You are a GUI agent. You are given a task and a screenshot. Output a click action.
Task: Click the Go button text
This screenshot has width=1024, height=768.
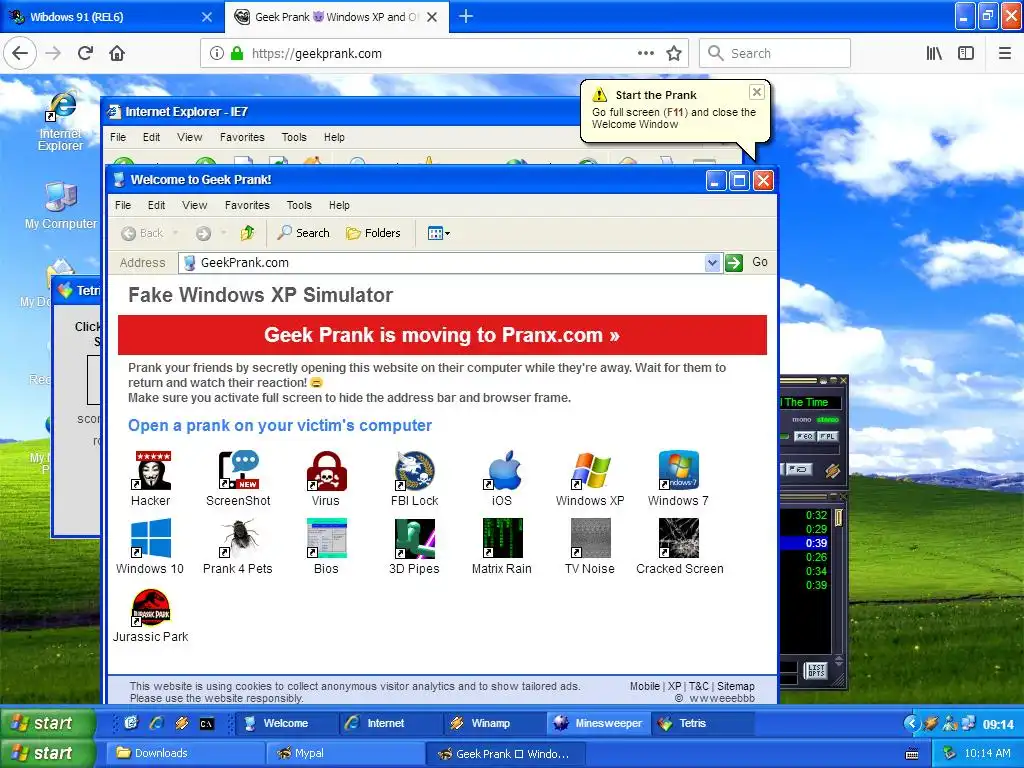tap(760, 262)
